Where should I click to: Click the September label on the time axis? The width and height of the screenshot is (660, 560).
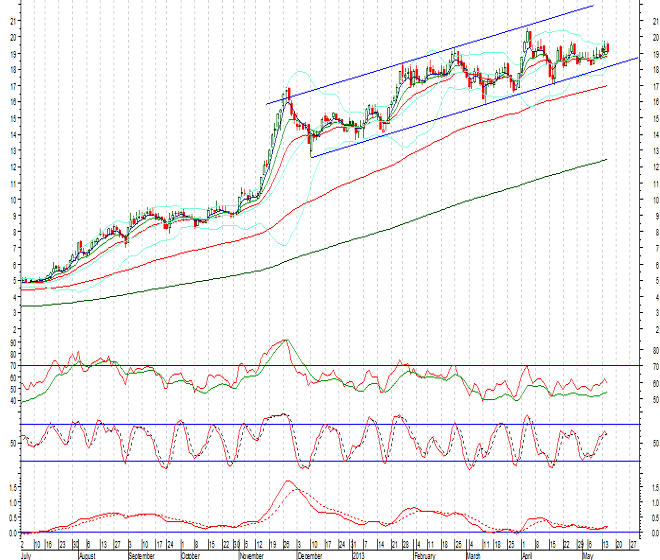click(141, 553)
